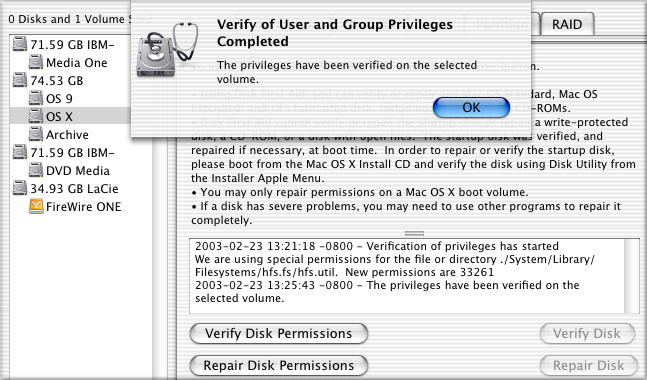
Task: Click the log pane vertical scrollbar
Action: click(x=633, y=276)
